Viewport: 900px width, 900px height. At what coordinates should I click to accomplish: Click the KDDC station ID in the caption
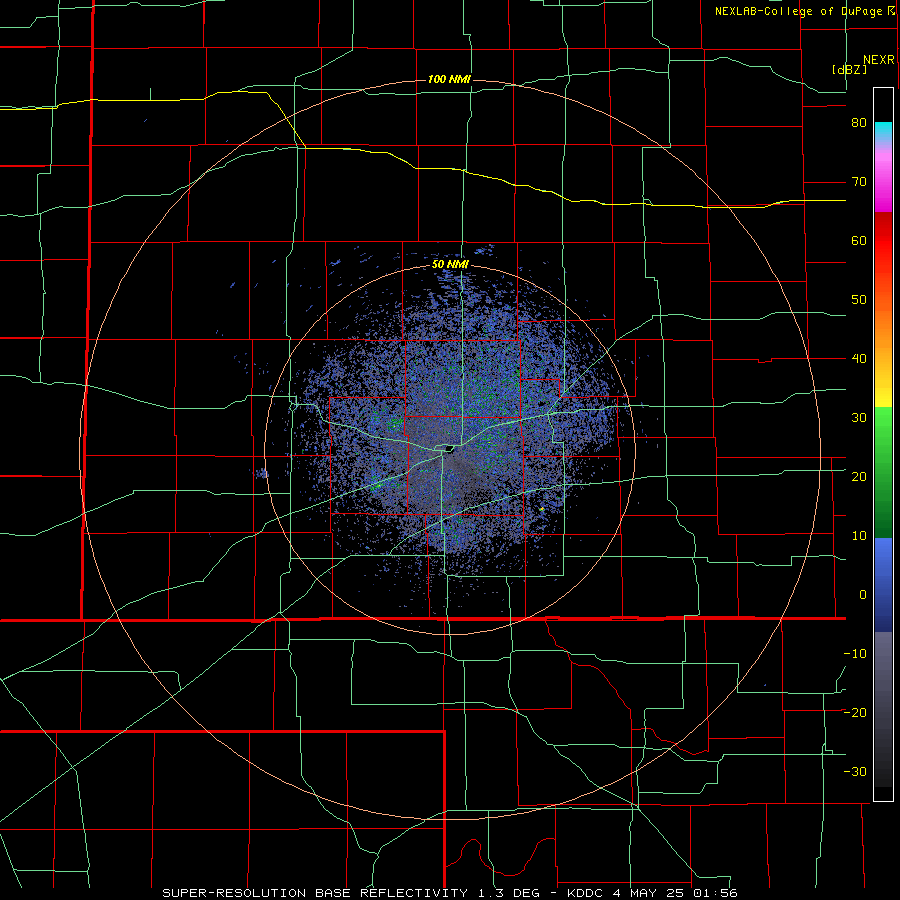[585, 893]
